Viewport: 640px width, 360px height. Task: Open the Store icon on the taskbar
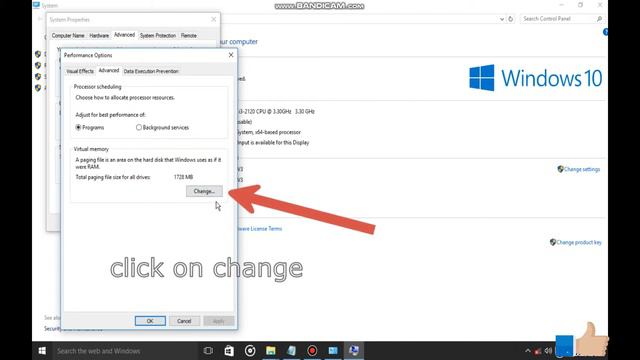tap(229, 351)
